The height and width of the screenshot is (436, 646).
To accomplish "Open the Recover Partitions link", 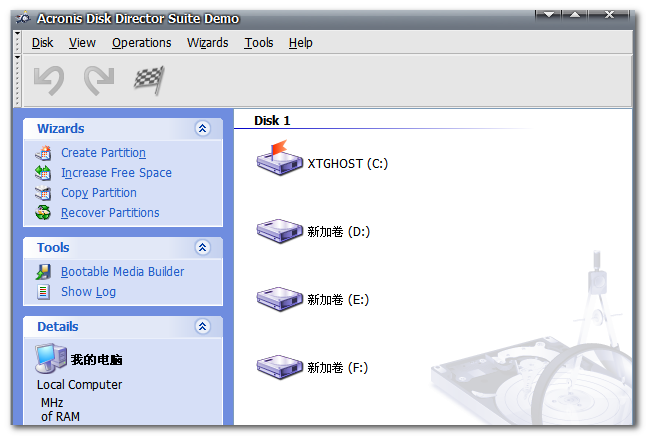I will tap(110, 213).
